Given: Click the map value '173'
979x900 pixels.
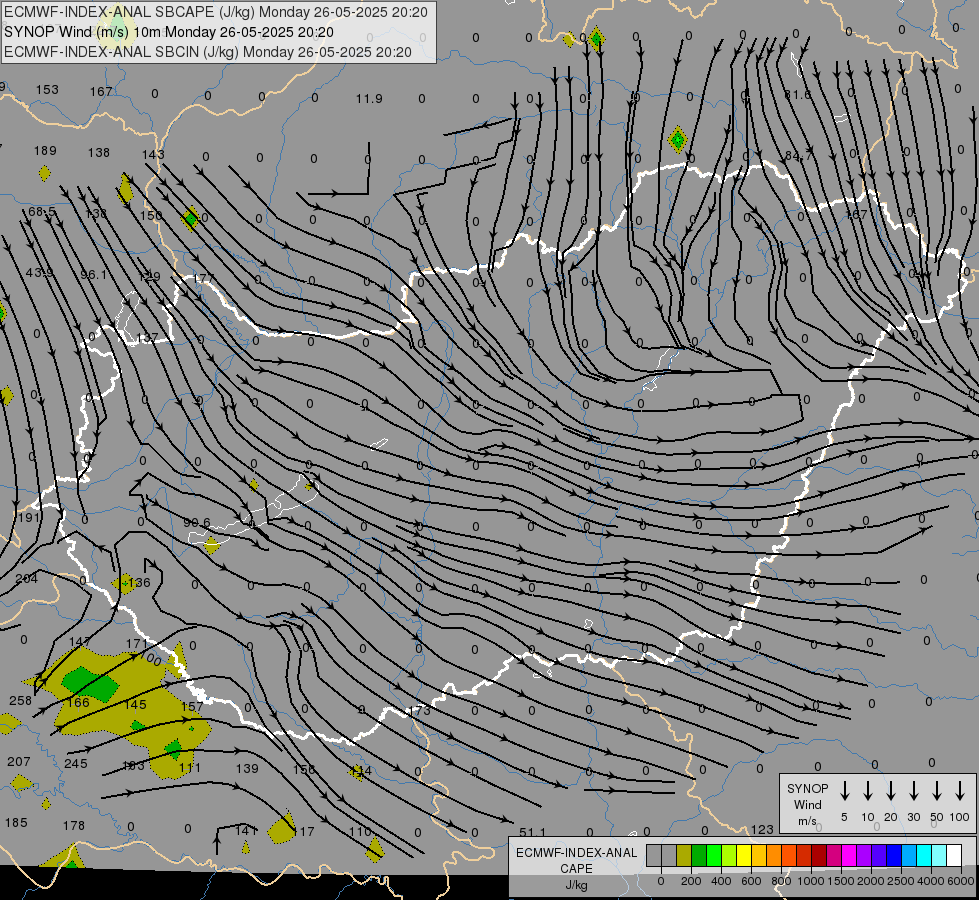Looking at the screenshot, I should coord(421,710).
